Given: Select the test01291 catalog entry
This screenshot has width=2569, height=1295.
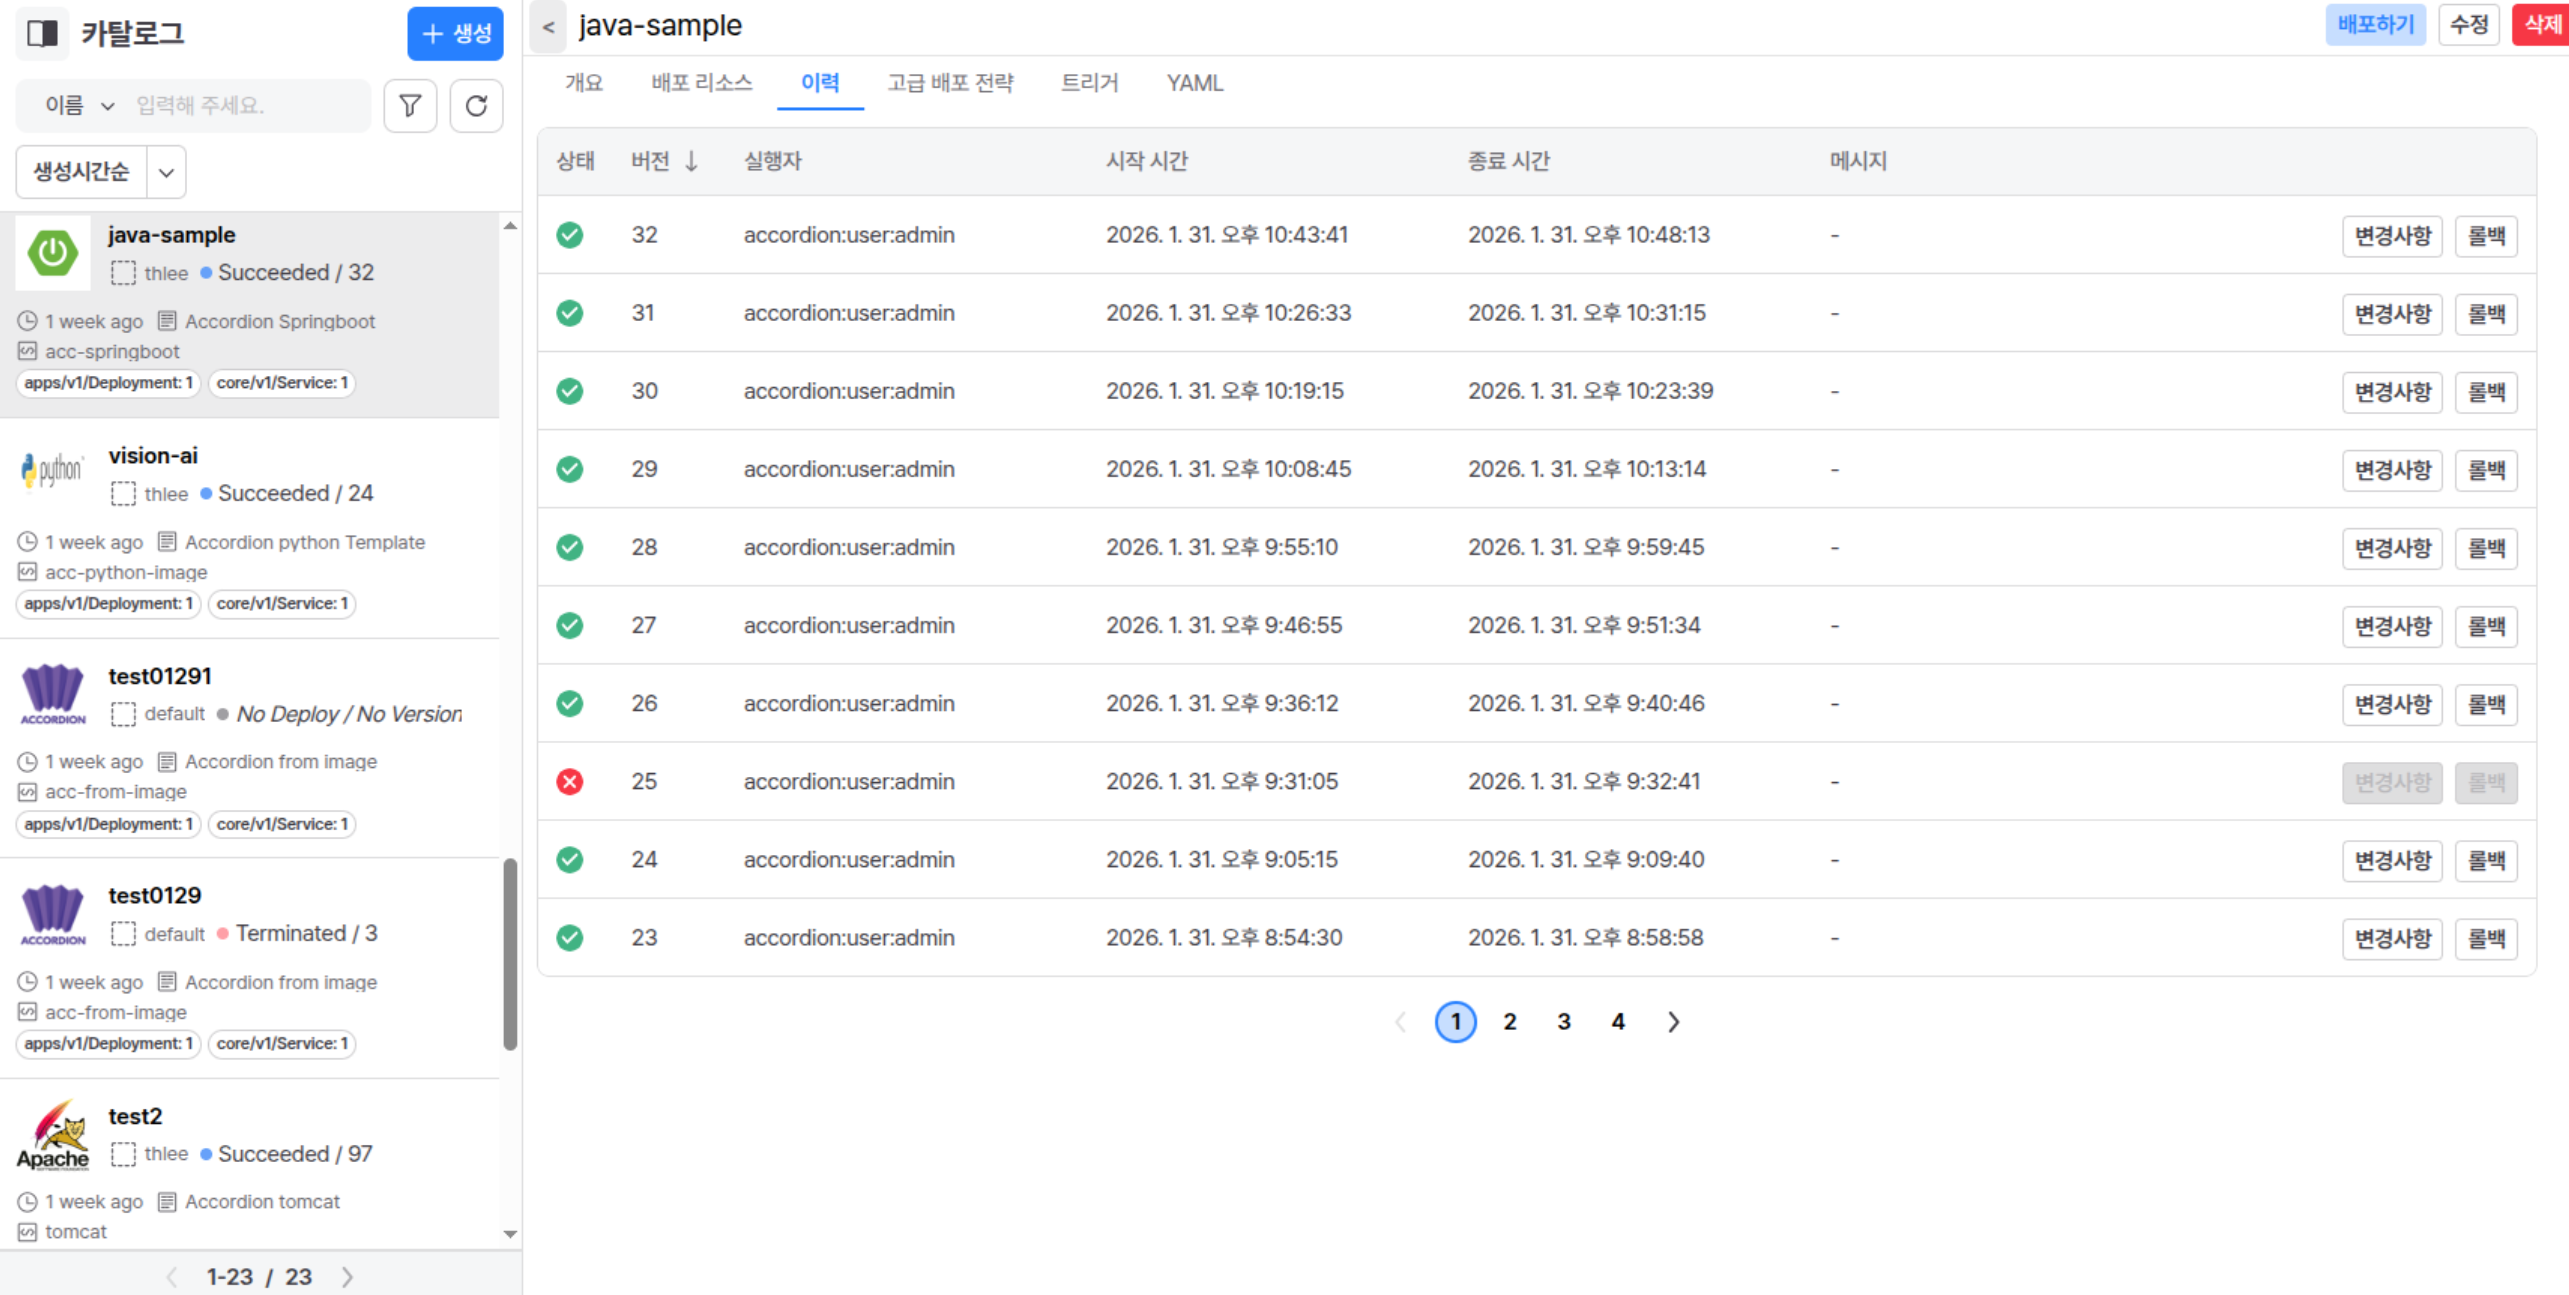Looking at the screenshot, I should point(250,748).
